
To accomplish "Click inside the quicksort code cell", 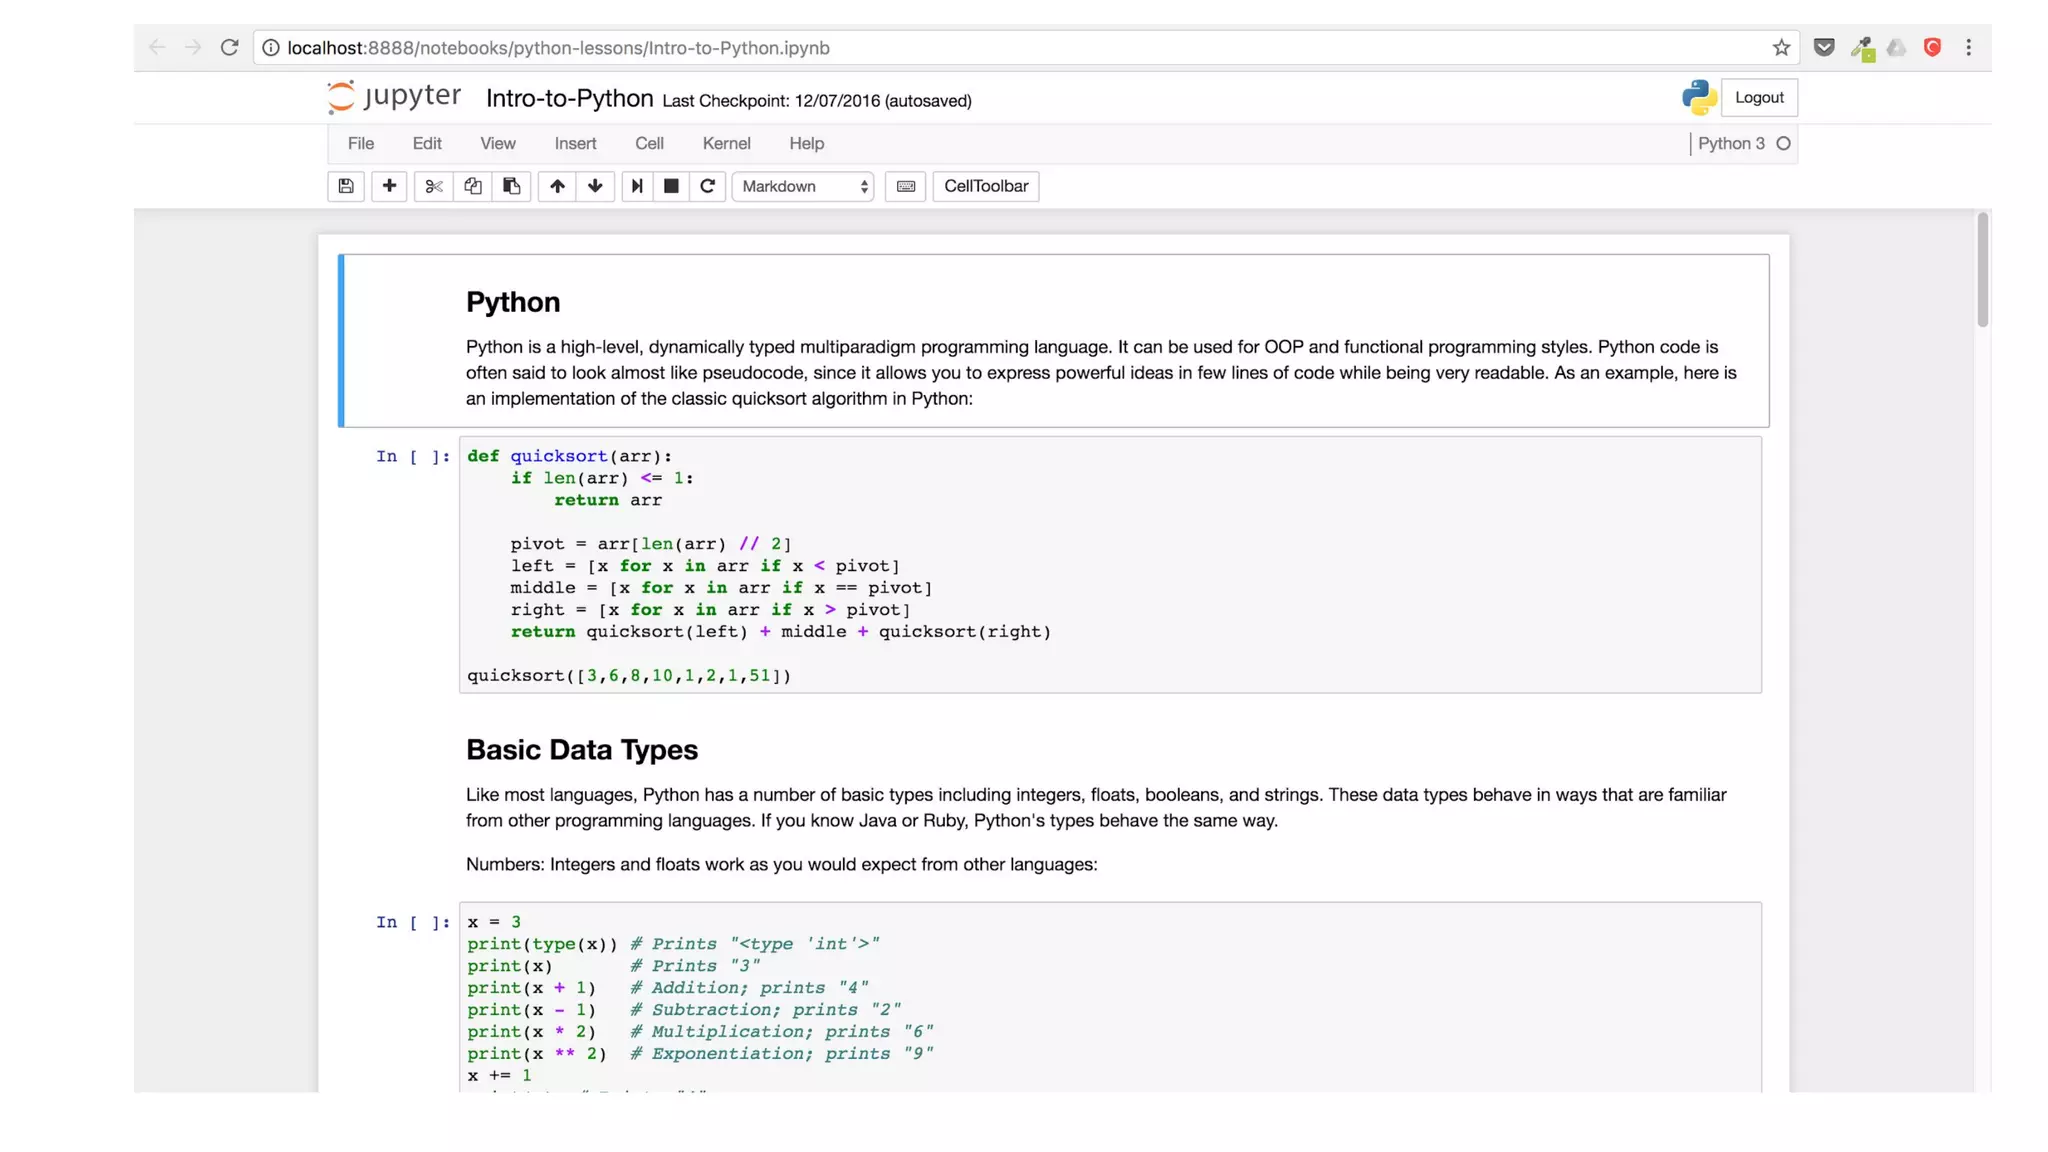I will click(1110, 565).
